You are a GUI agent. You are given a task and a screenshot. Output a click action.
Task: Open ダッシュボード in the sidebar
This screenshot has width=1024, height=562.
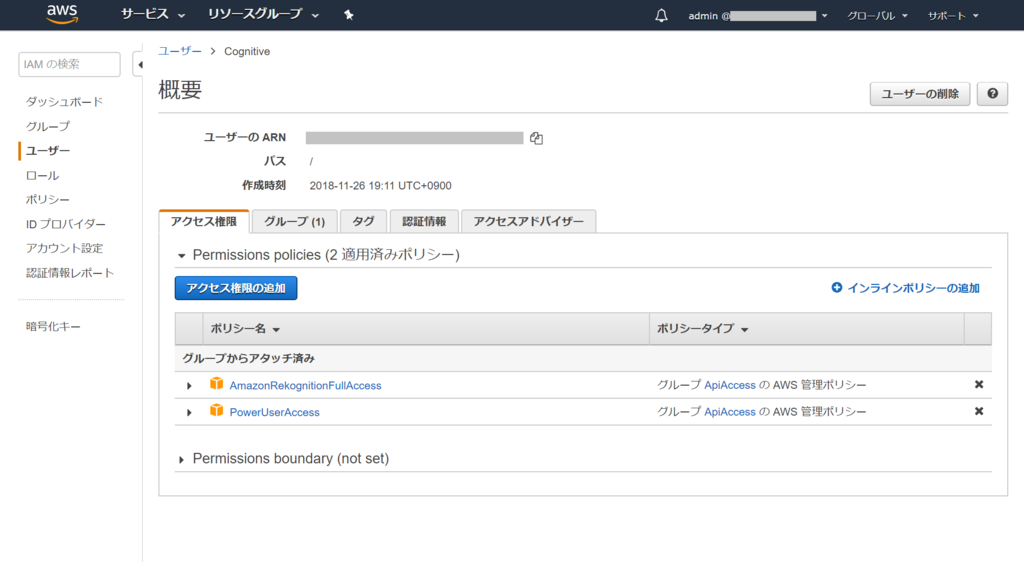(x=64, y=102)
